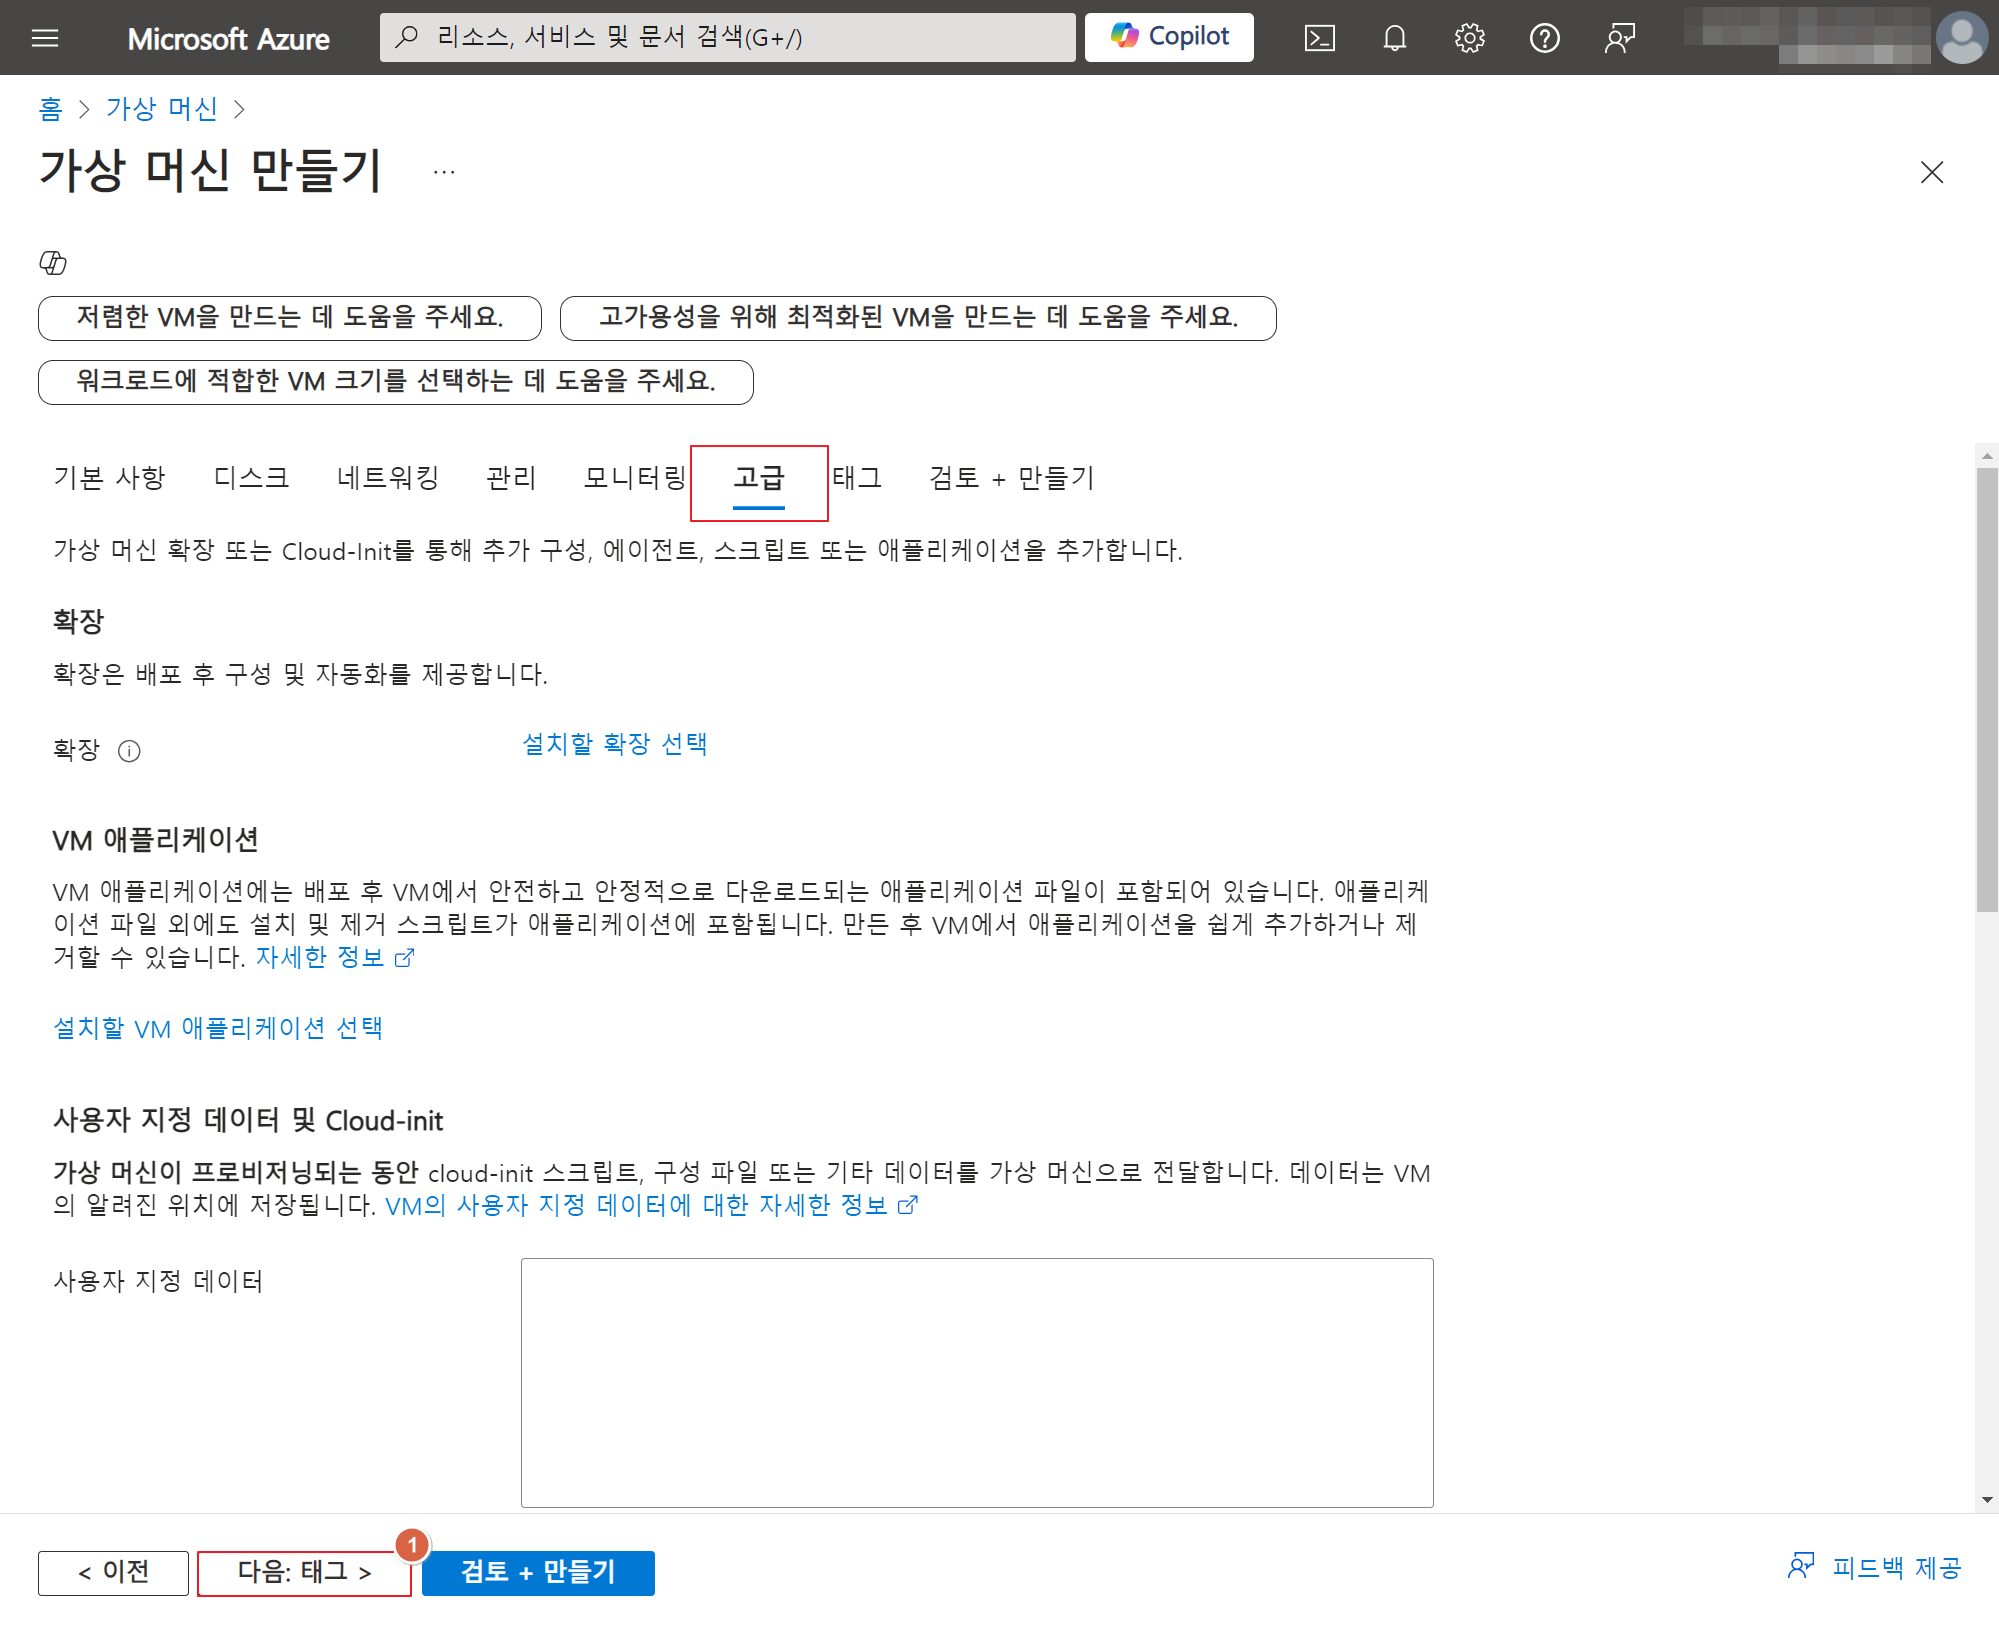
Task: Open portal settings gear icon
Action: (1469, 38)
